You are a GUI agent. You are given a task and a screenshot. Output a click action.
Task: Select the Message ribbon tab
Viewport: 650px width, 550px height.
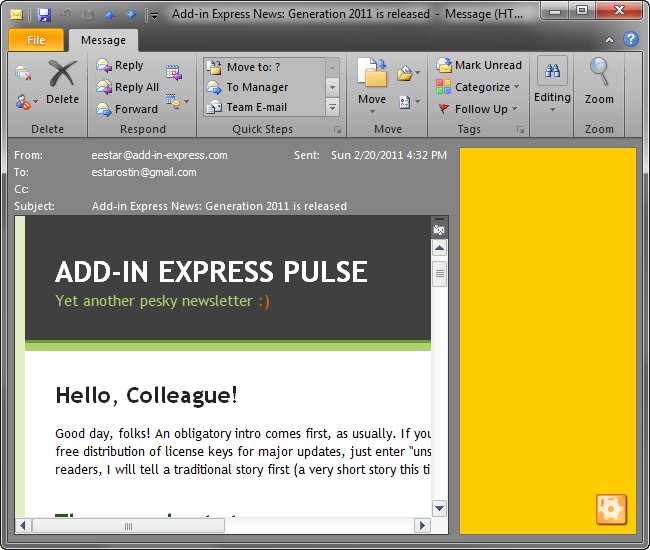coord(103,40)
